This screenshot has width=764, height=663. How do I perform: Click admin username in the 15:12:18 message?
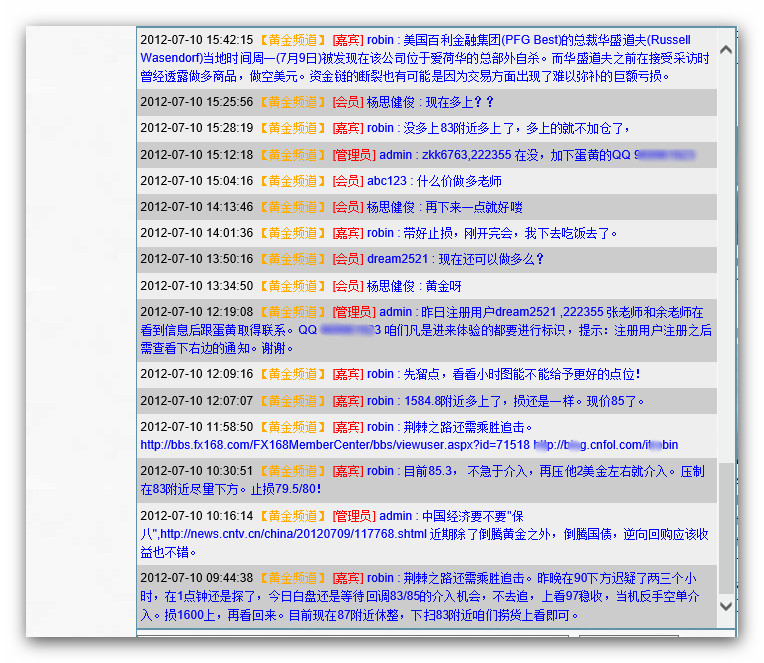[x=395, y=155]
